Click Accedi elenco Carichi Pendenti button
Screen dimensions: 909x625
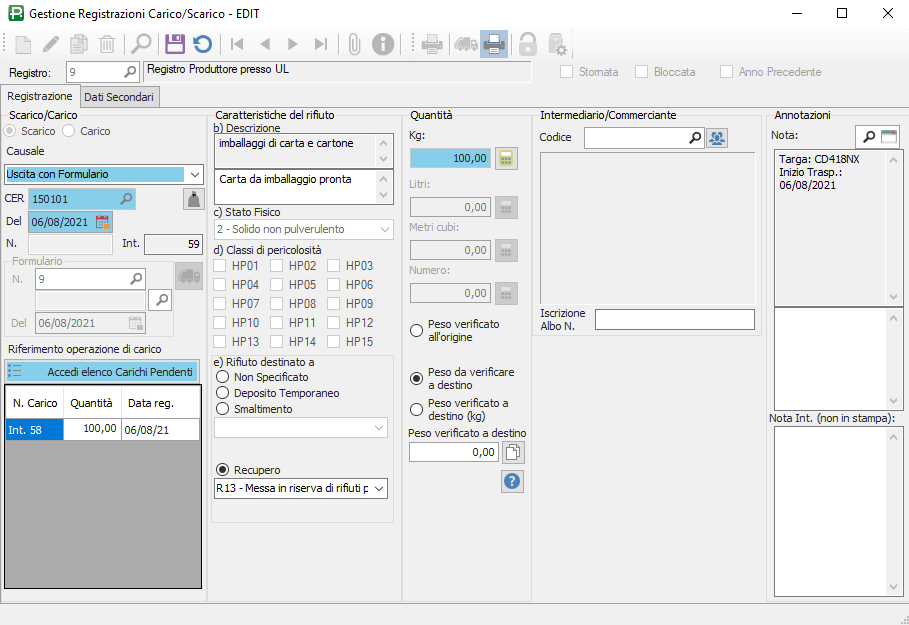pos(102,372)
